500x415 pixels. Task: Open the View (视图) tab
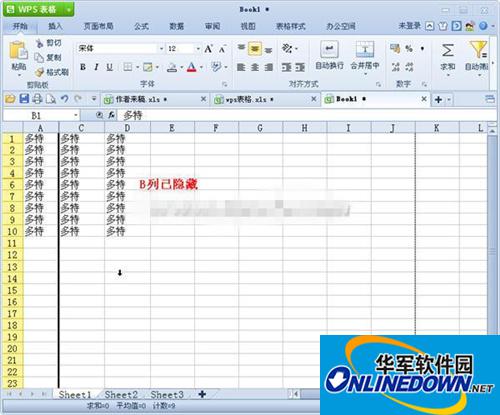pyautogui.click(x=248, y=26)
